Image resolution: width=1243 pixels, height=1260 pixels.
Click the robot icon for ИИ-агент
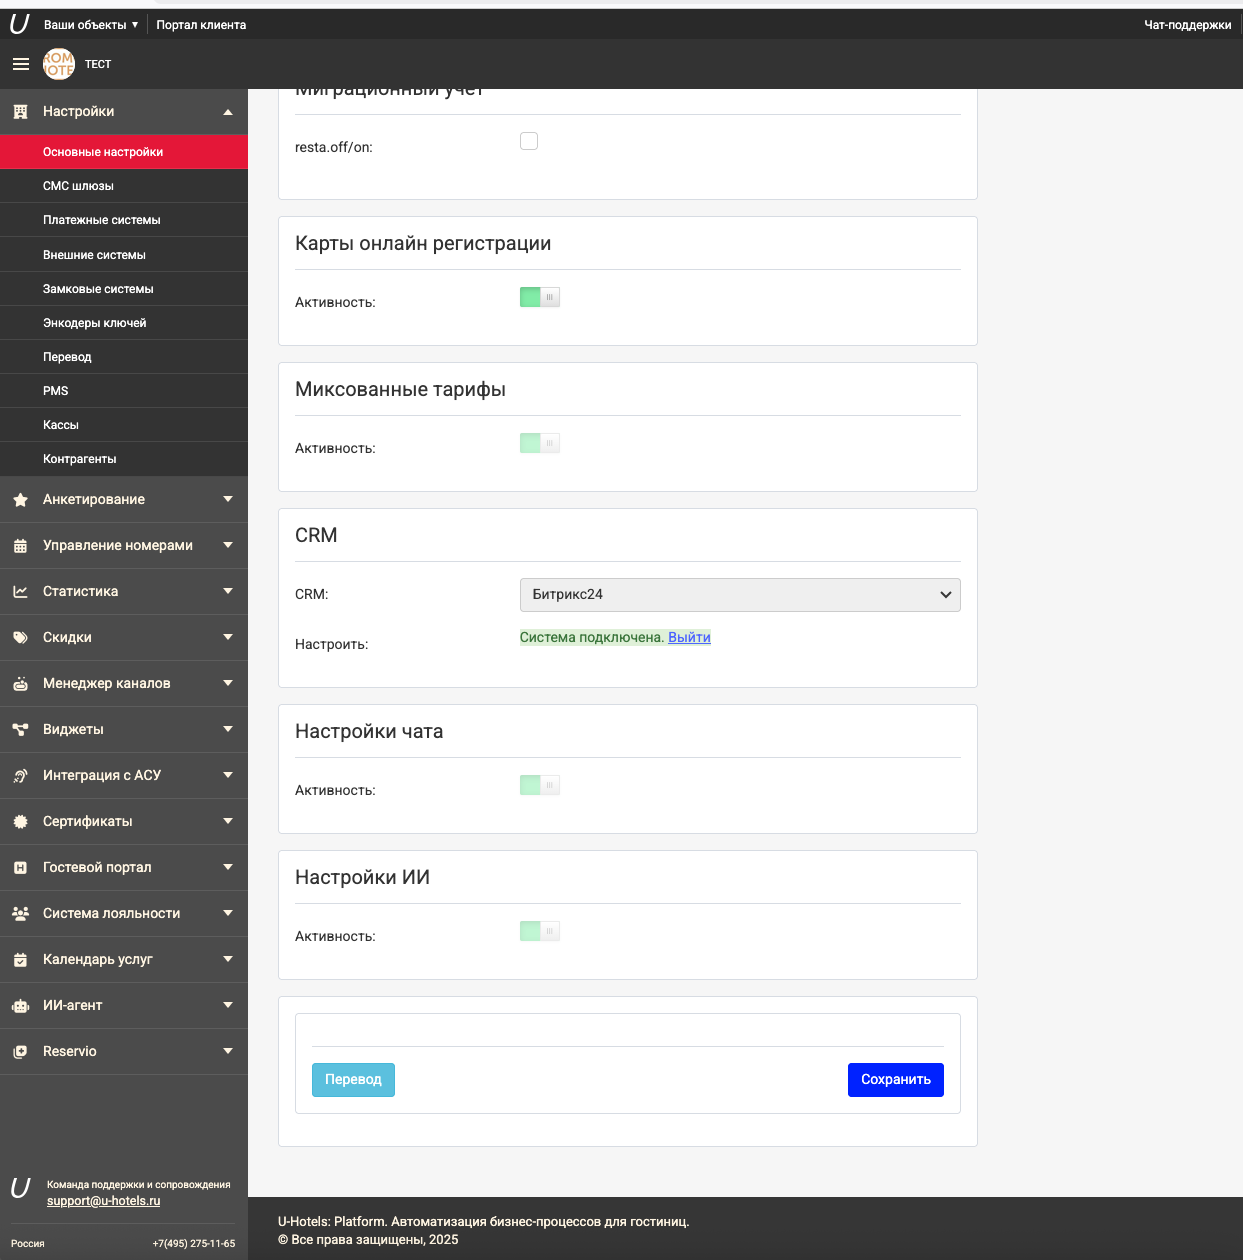[20, 1006]
